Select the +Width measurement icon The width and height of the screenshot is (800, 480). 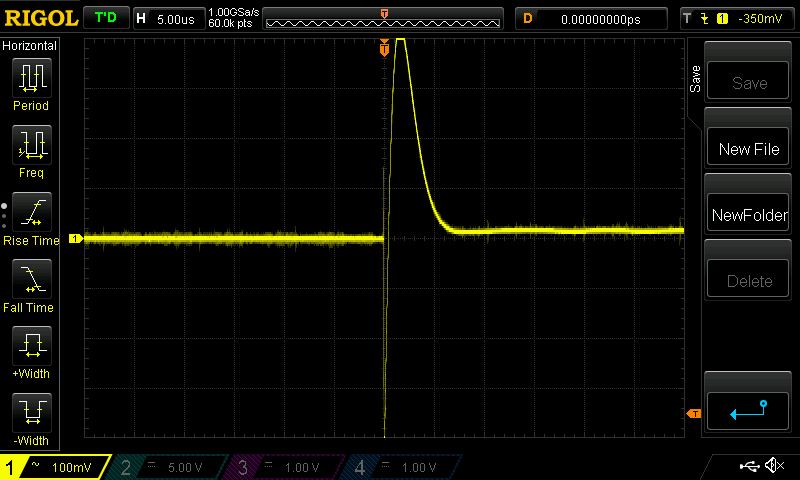[32, 345]
